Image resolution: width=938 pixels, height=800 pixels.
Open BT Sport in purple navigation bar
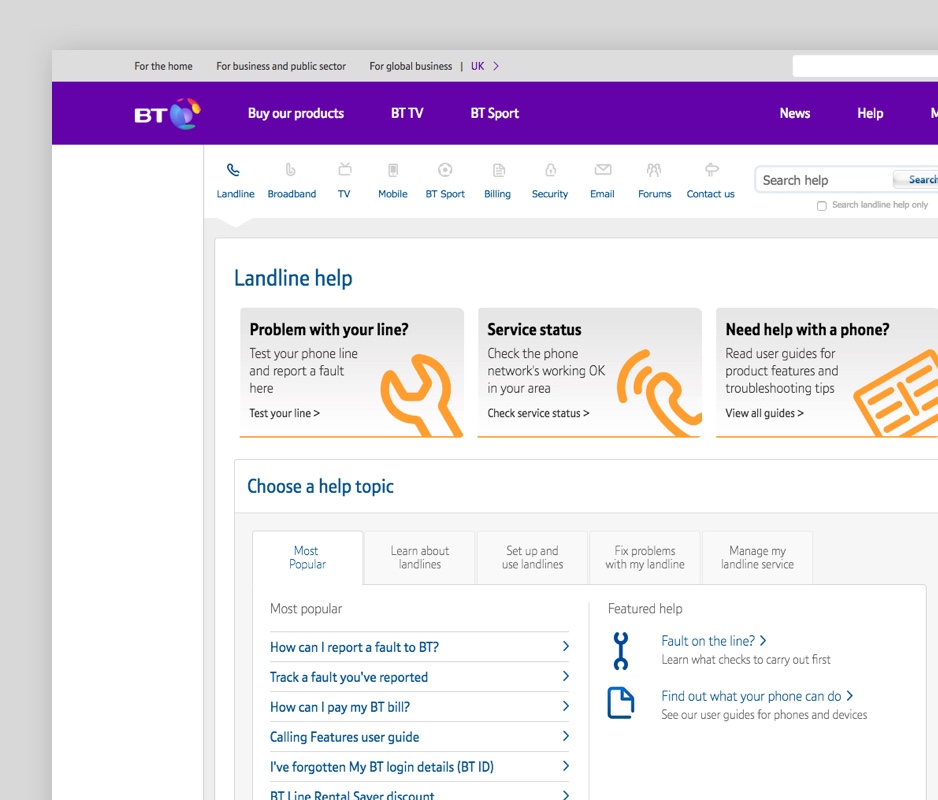tap(494, 114)
